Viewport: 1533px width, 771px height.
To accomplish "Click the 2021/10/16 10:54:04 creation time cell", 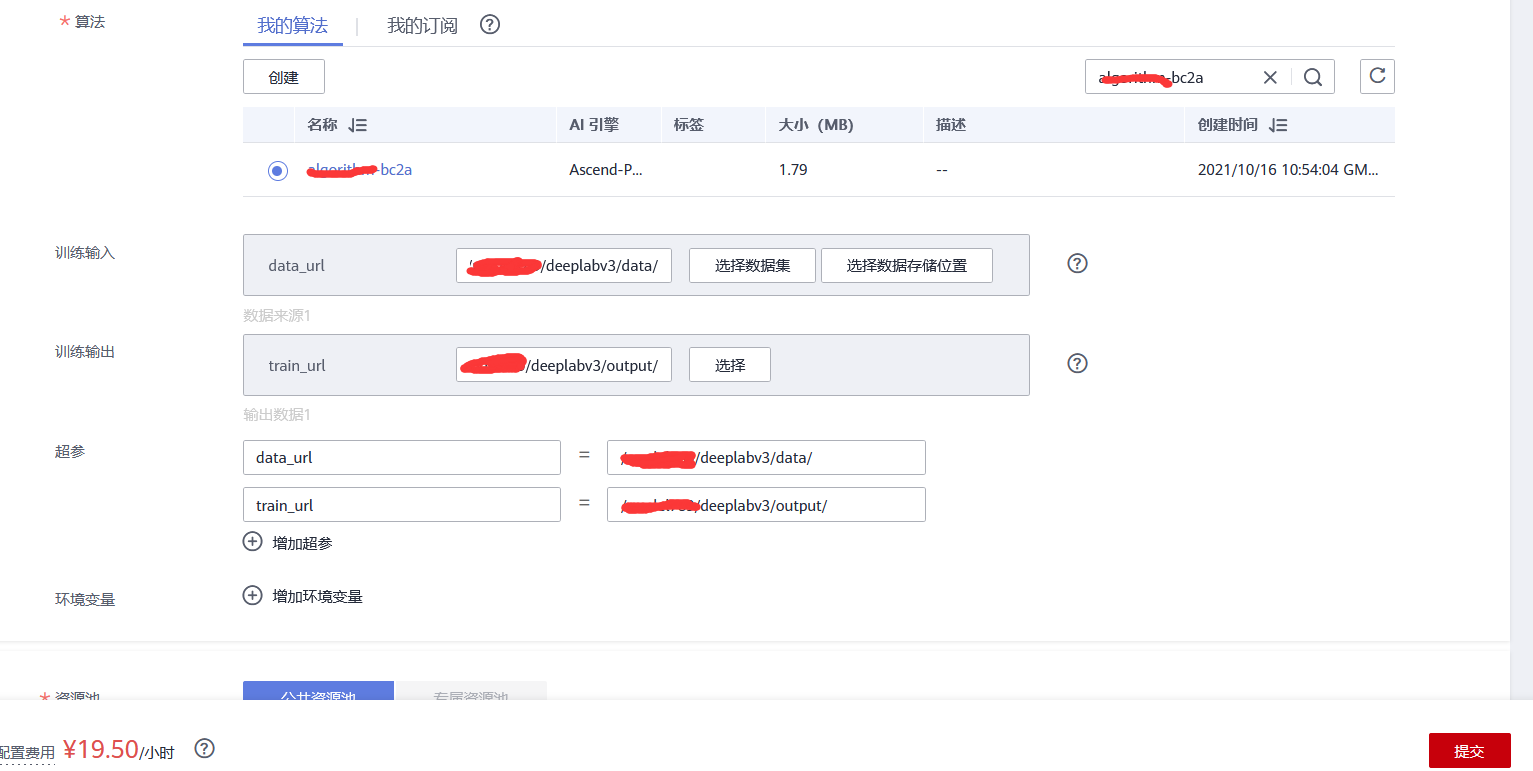I will 1288,170.
